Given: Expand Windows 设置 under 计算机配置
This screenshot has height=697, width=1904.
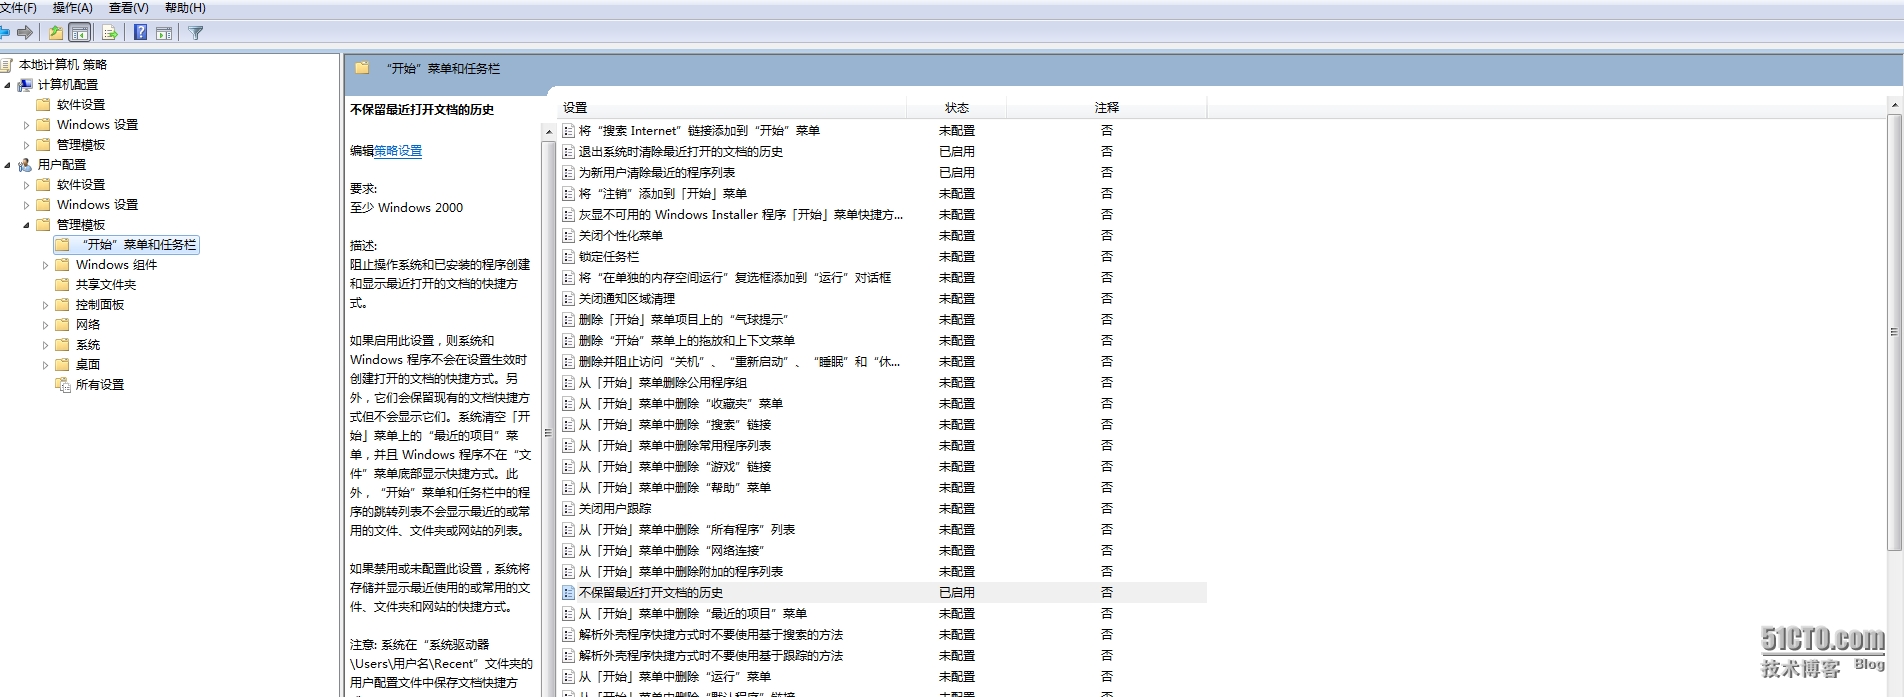Looking at the screenshot, I should tap(26, 125).
